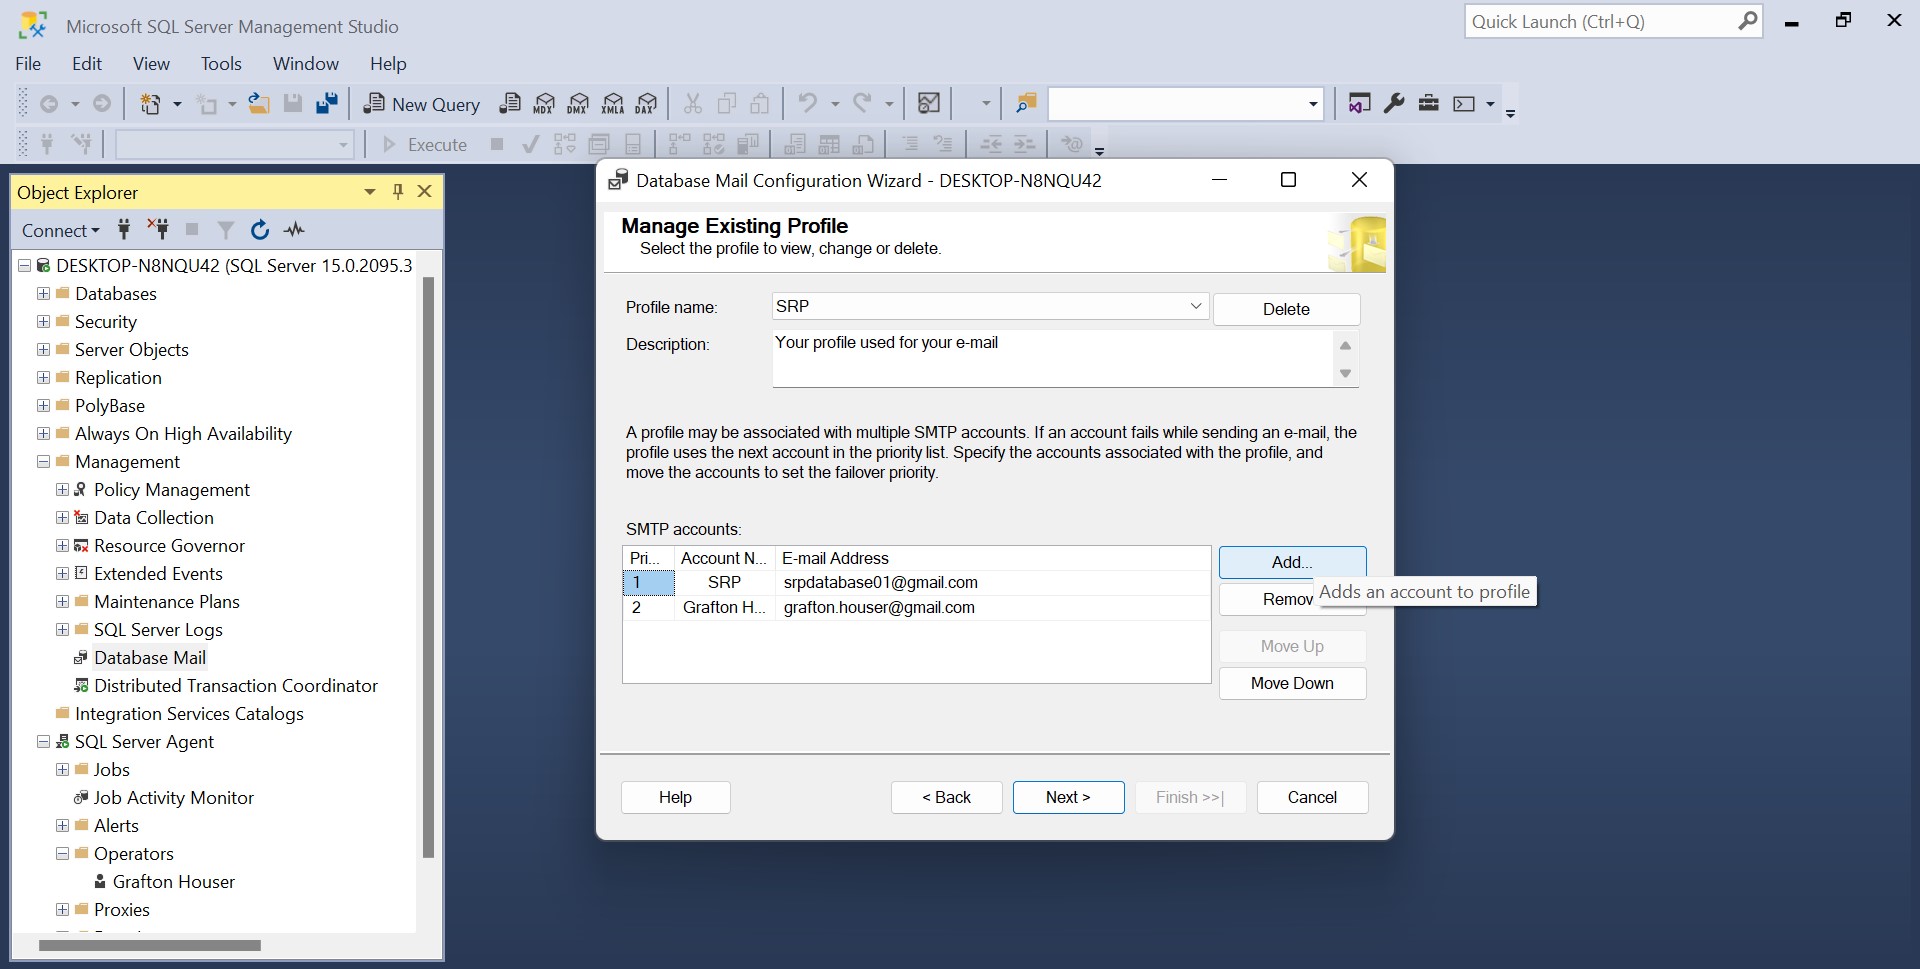Click the Open File folder icon
The height and width of the screenshot is (969, 1920).
(x=259, y=104)
